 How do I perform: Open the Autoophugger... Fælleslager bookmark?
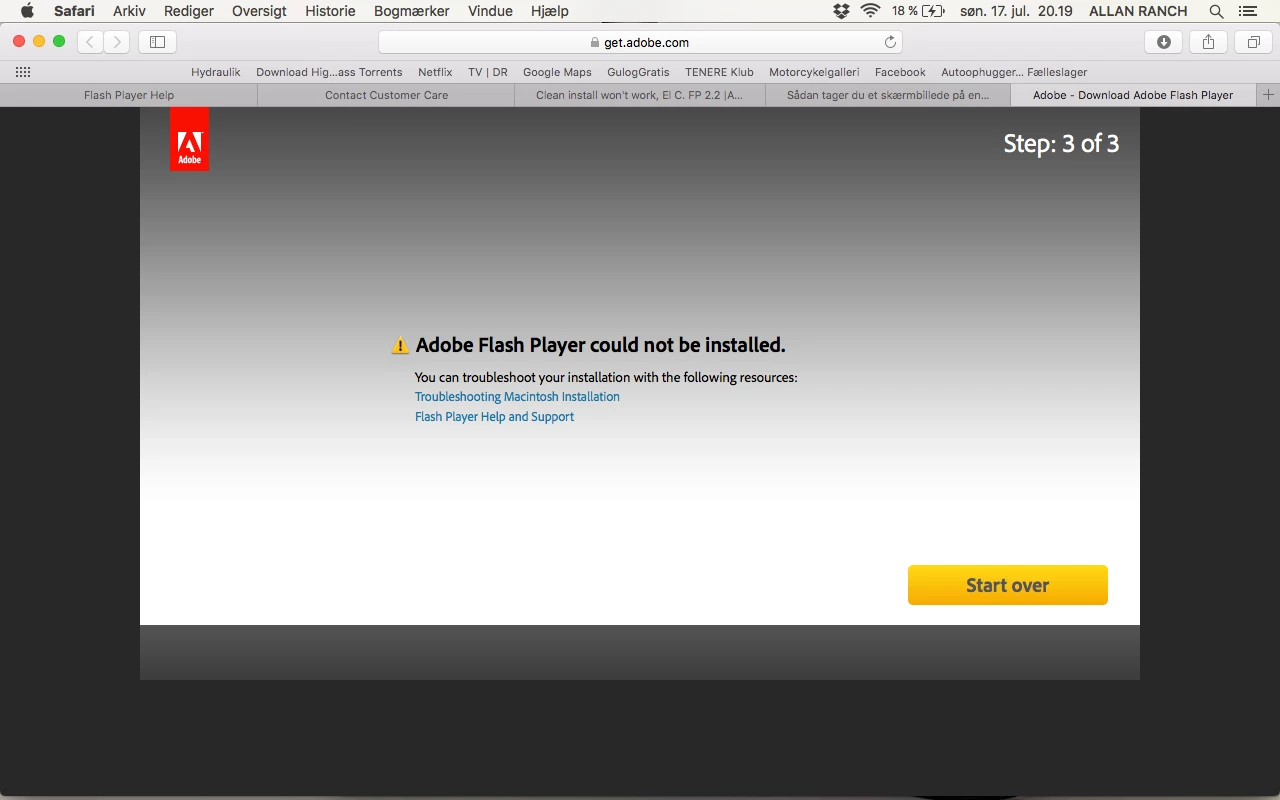click(1014, 72)
